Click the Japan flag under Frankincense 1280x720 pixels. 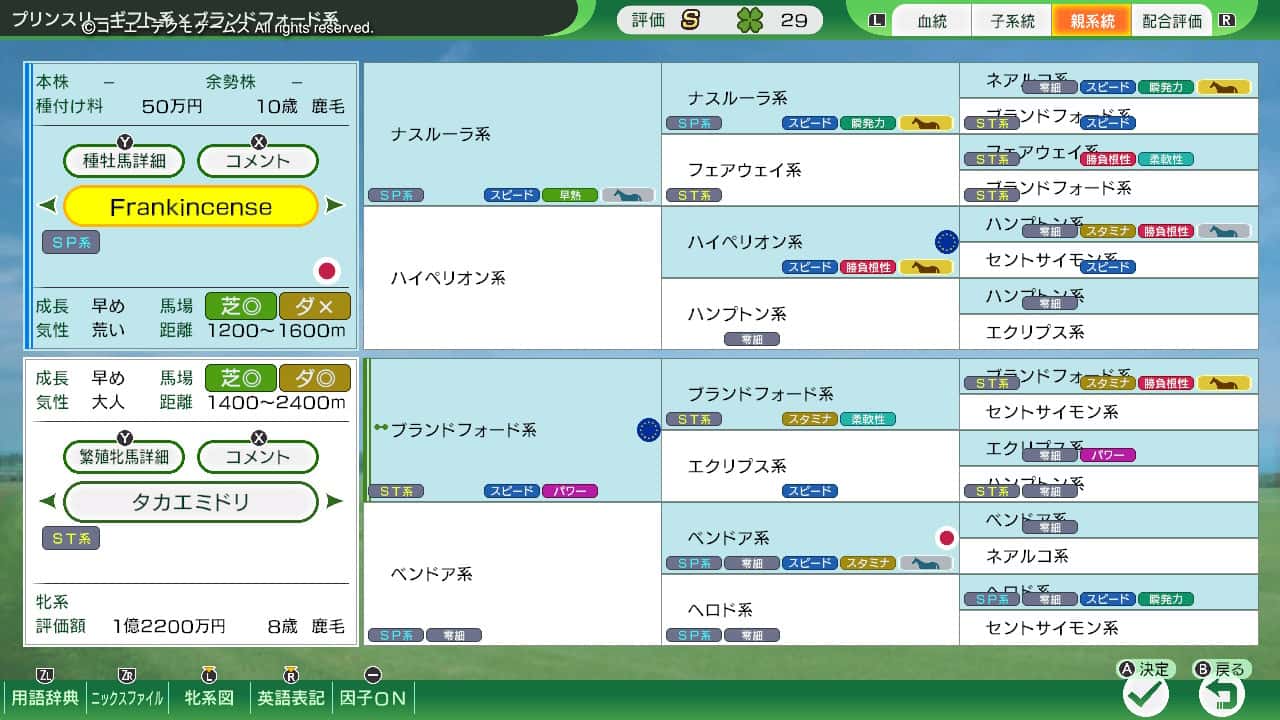[x=326, y=270]
